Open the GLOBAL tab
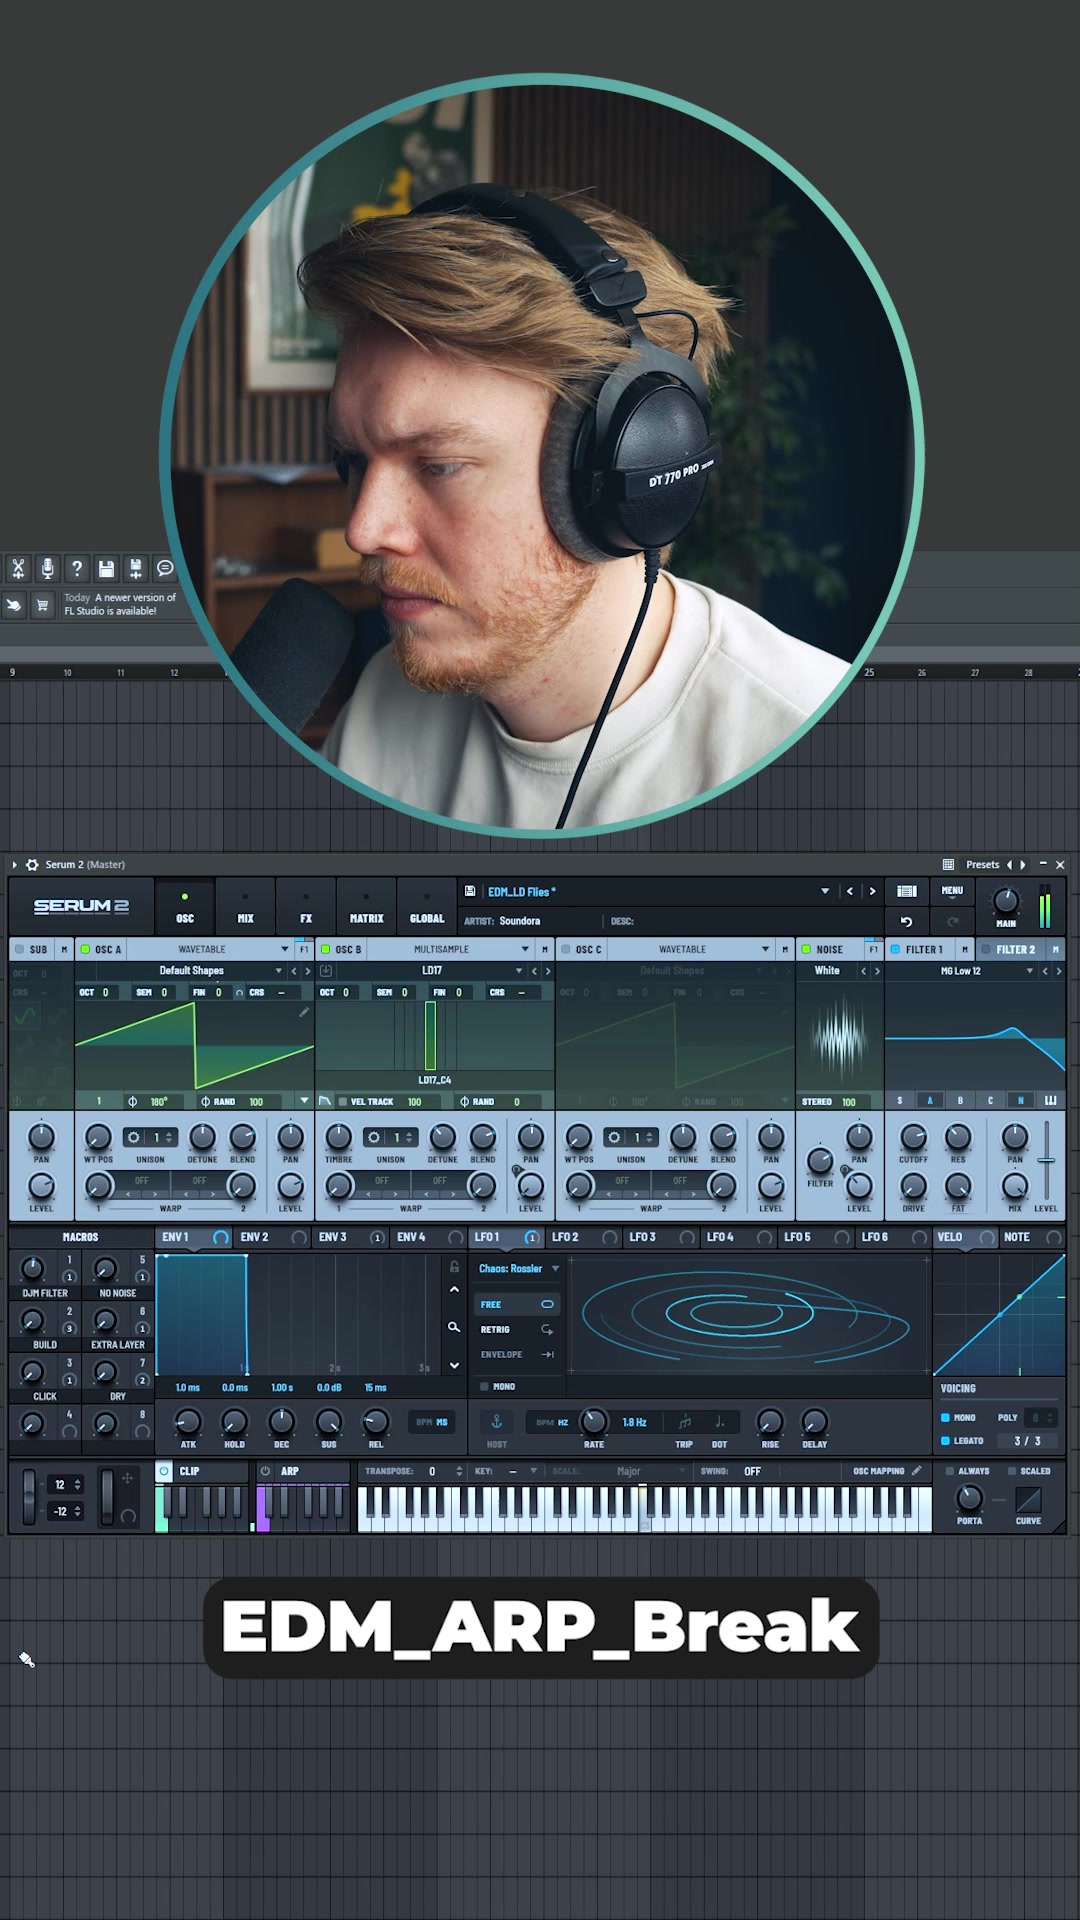This screenshot has height=1920, width=1080. point(427,906)
